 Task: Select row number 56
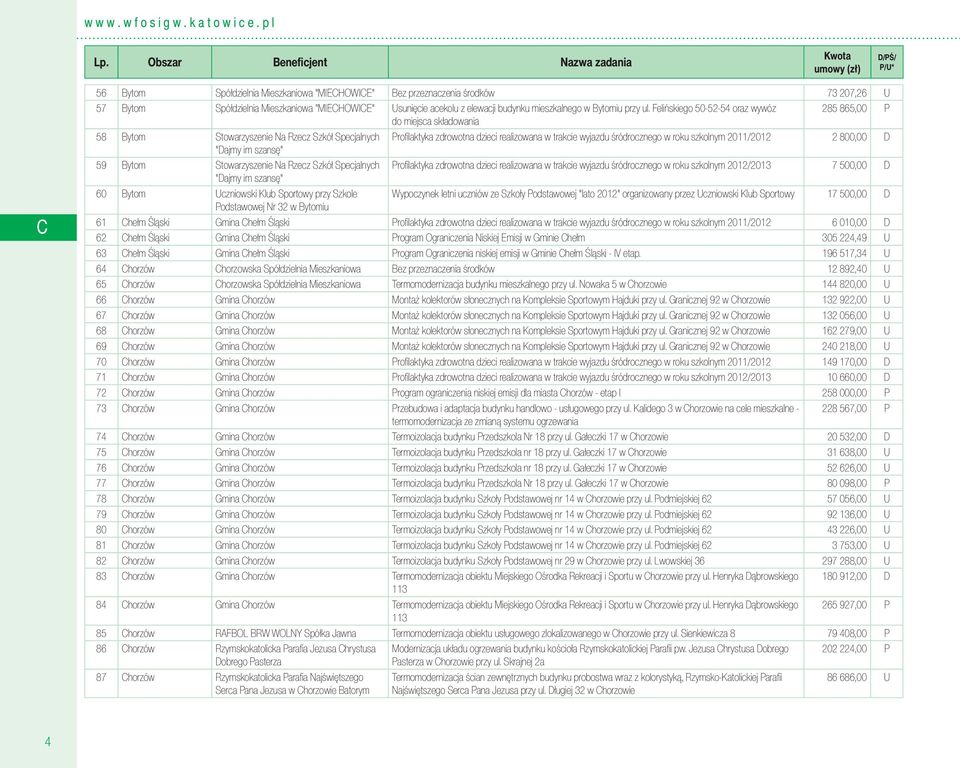pos(101,93)
